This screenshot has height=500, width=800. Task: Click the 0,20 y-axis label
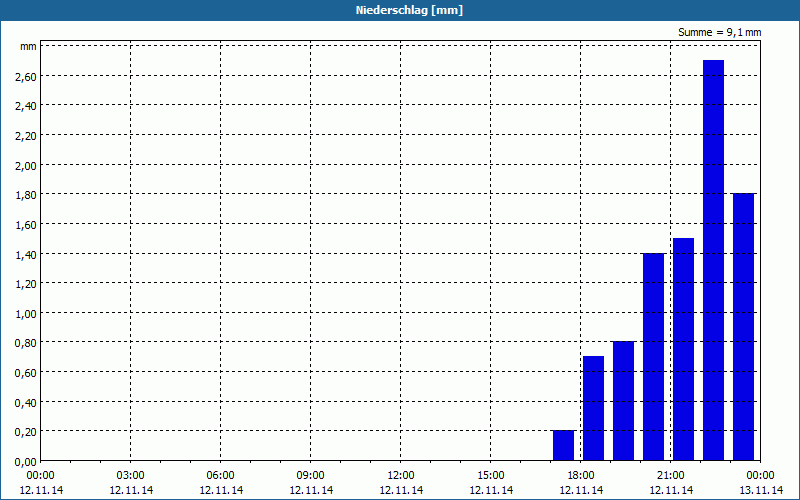26,432
